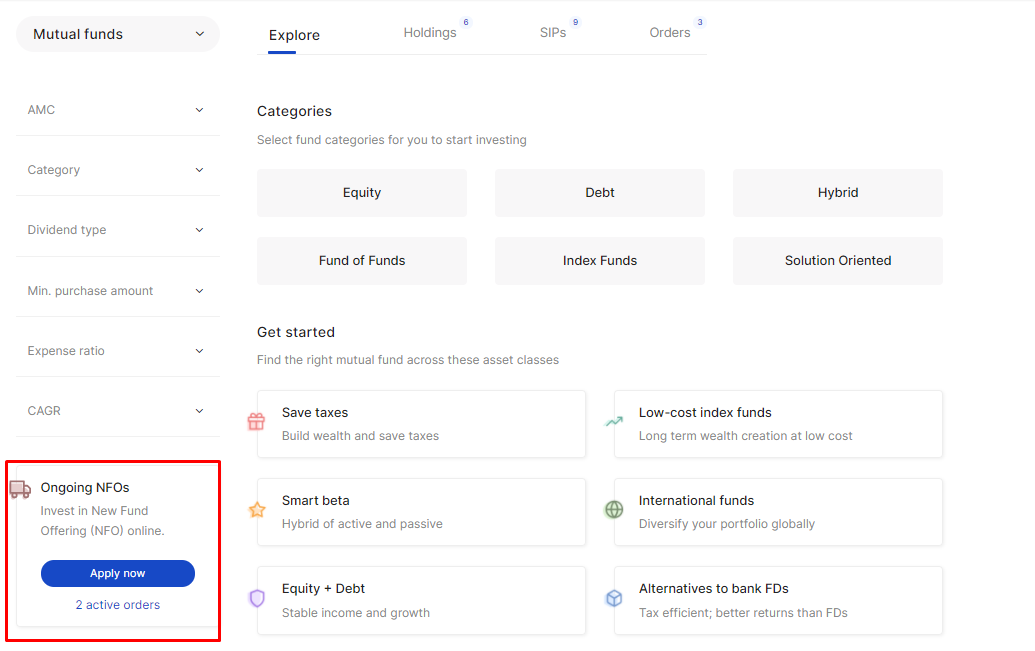Screen dimensions: 1035x651
Task: Click the Categories heading
Action: click(294, 111)
